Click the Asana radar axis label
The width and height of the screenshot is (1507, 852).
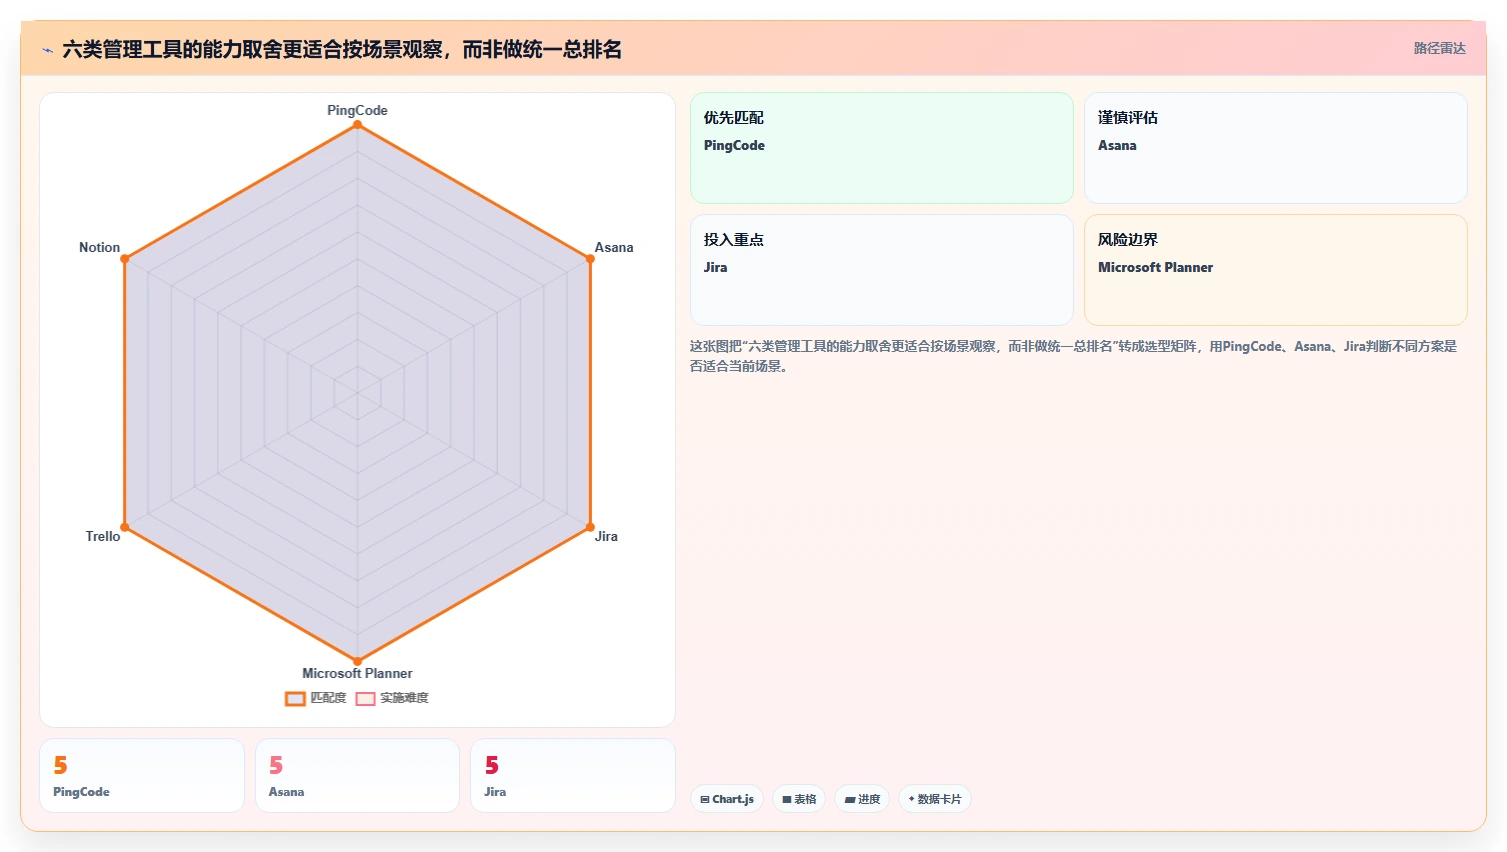(614, 247)
